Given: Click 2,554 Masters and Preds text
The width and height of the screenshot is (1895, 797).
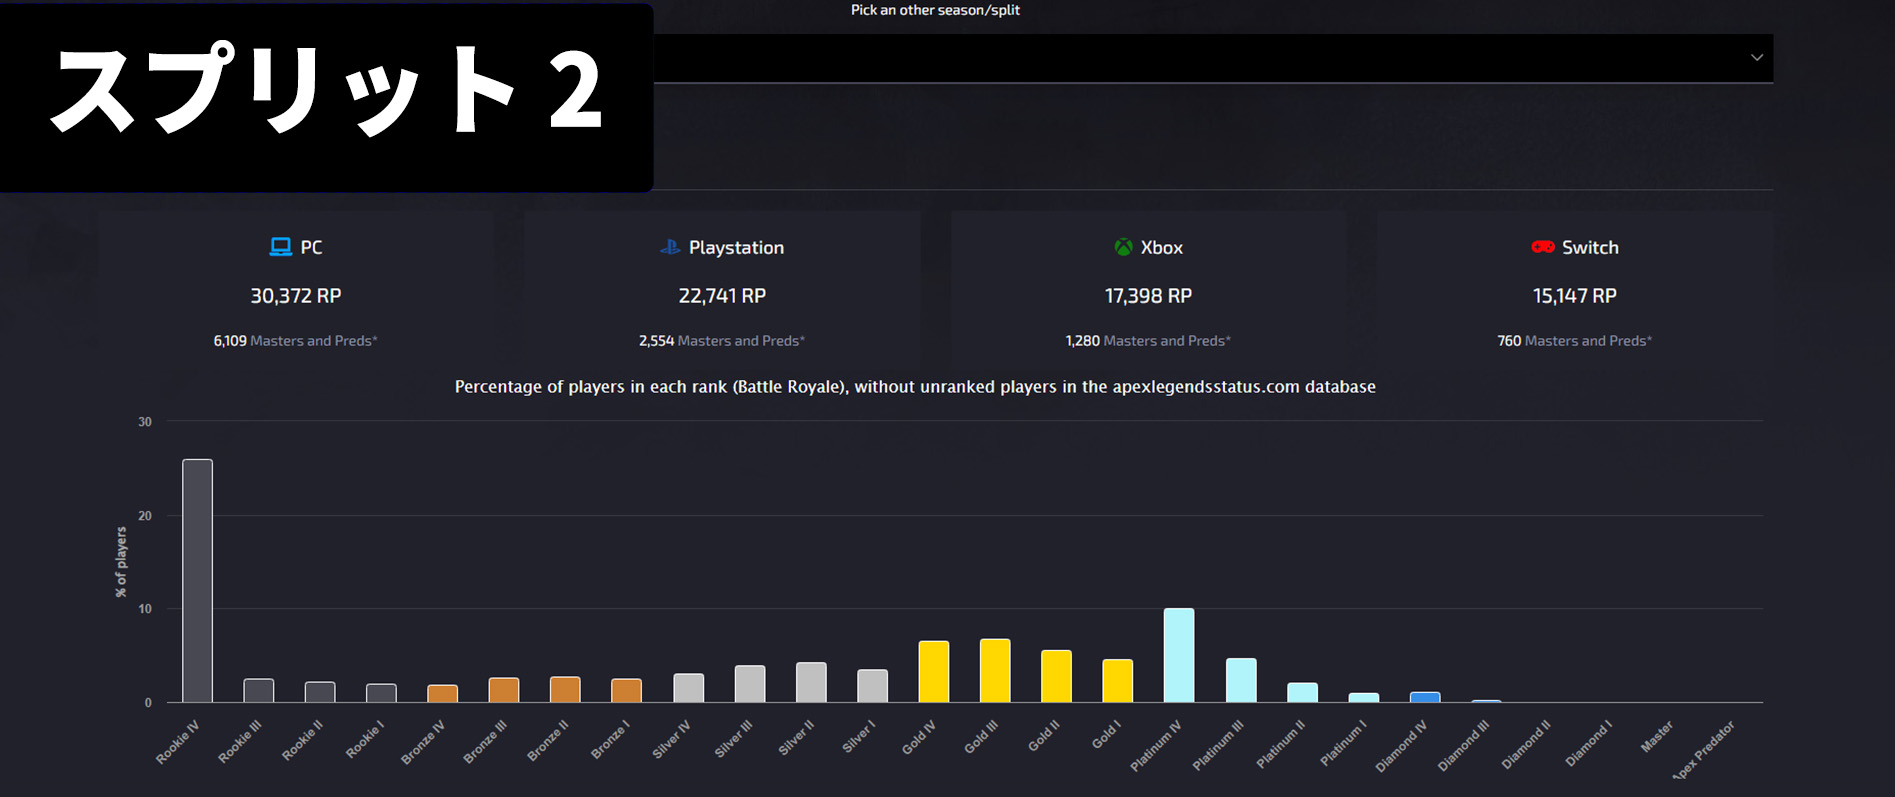Looking at the screenshot, I should click(x=722, y=341).
